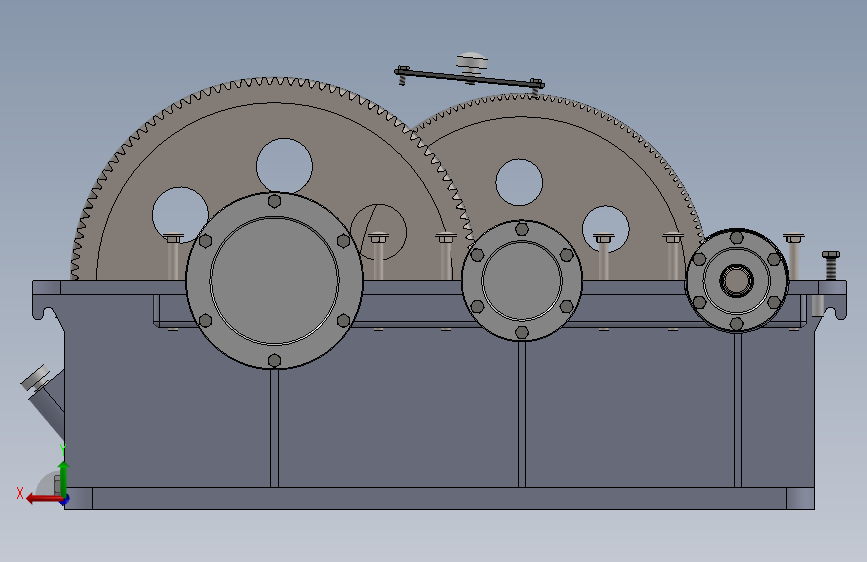Screen dimensions: 867x562
Task: Click the X label on the coordinate triad
Action: tap(20, 493)
